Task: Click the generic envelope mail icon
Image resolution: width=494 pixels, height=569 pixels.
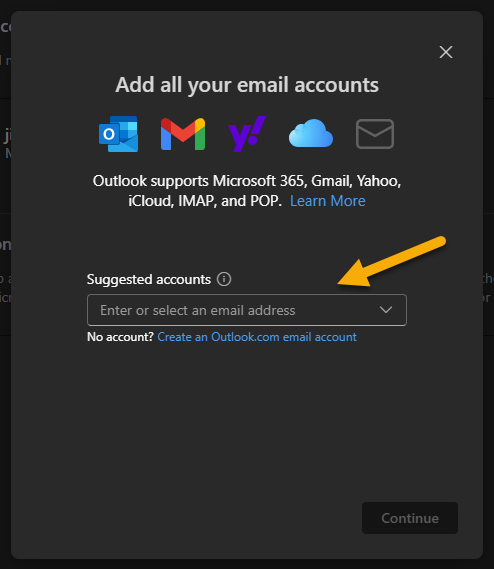Action: [375, 134]
